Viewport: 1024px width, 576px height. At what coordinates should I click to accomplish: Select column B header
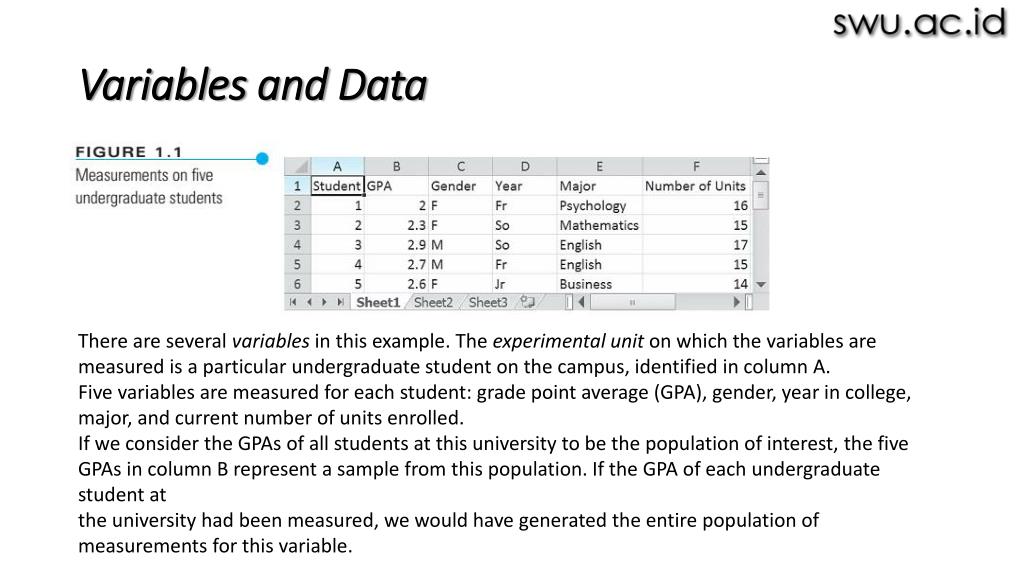point(396,166)
